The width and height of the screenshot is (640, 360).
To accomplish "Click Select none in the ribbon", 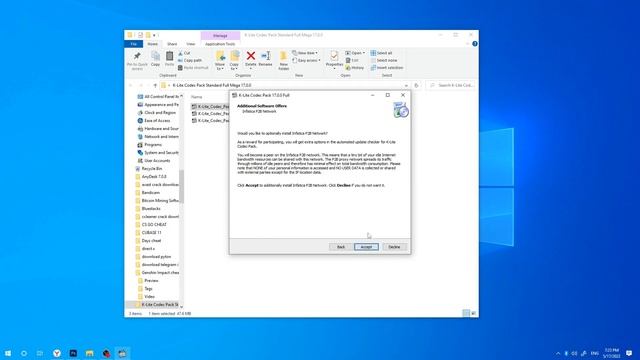I will (x=384, y=60).
